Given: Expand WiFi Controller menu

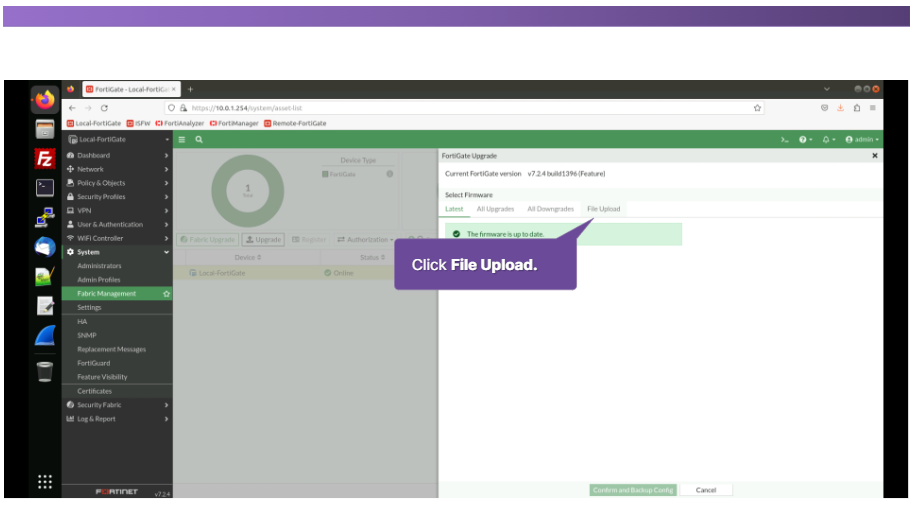Looking at the screenshot, I should click(117, 239).
